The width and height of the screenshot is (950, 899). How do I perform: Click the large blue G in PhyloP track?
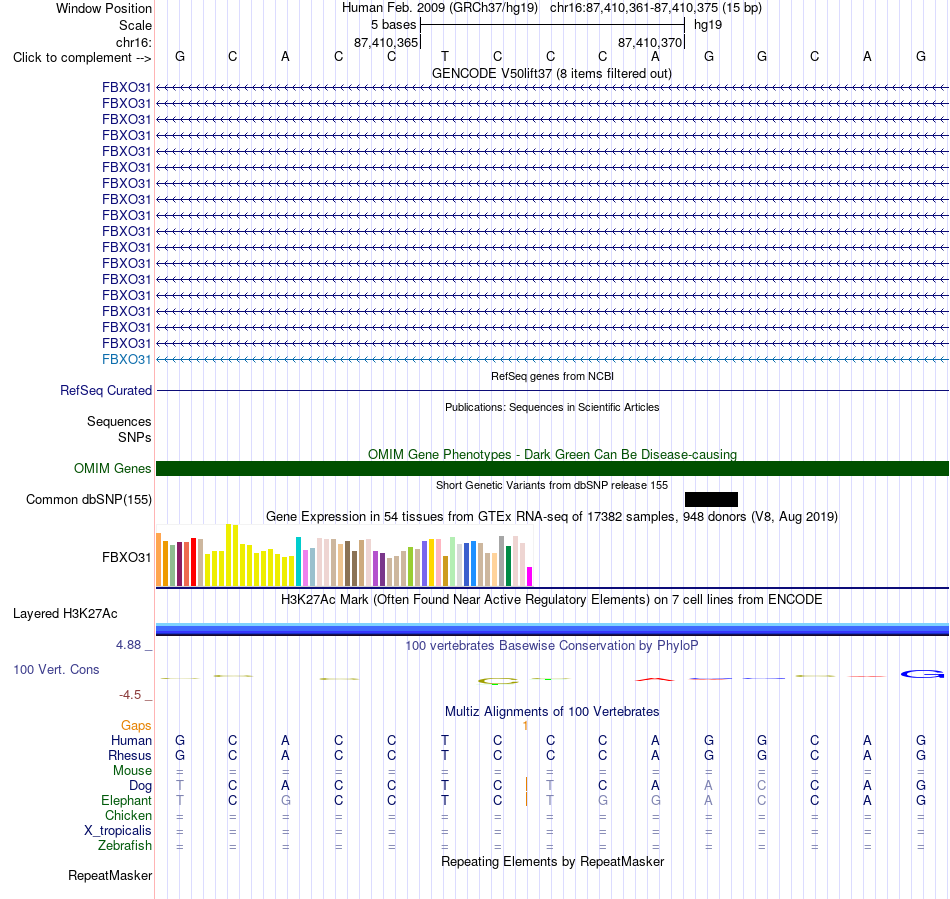point(922,674)
